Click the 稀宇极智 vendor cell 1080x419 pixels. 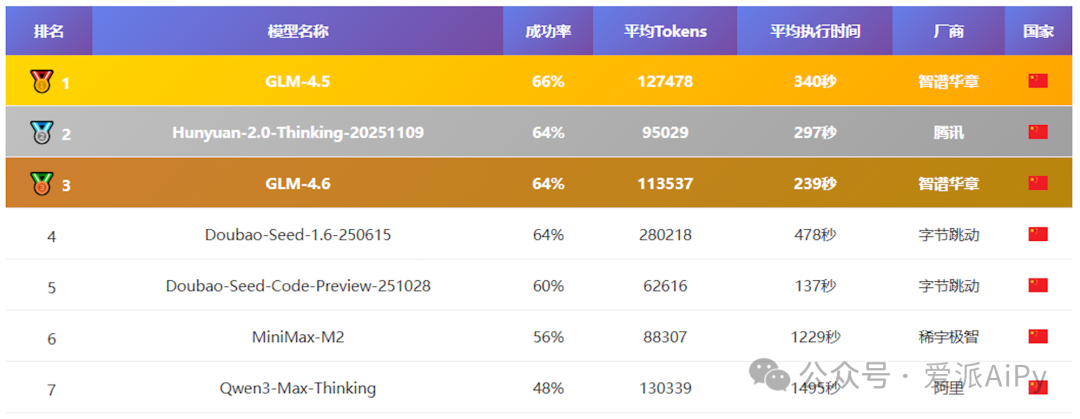tap(948, 337)
